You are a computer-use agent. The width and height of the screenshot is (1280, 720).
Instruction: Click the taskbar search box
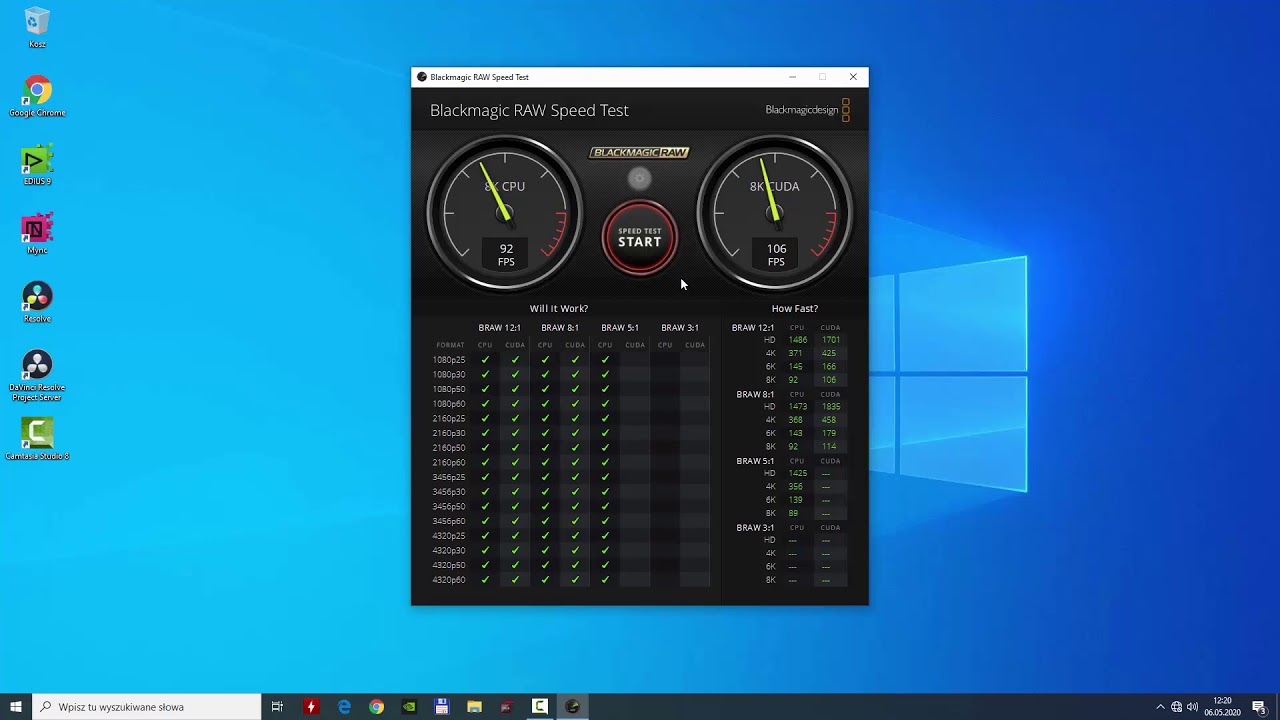tap(147, 707)
